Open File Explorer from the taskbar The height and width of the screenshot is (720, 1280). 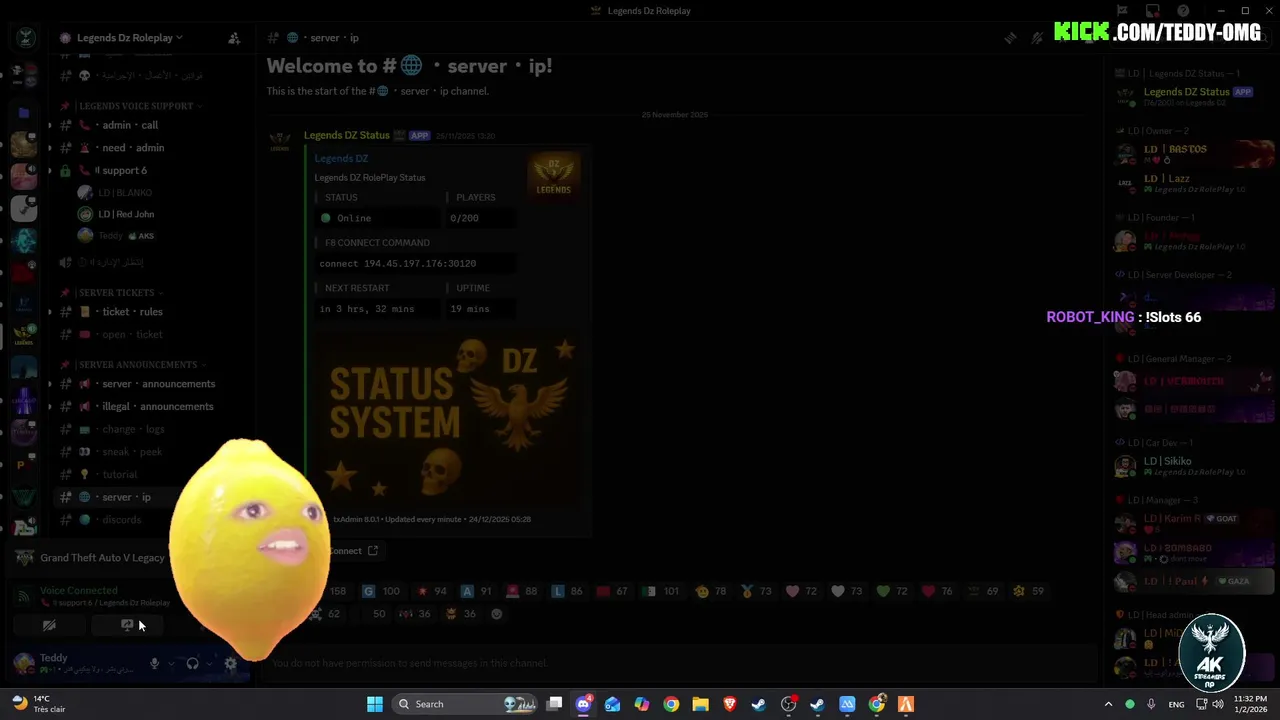tap(700, 704)
